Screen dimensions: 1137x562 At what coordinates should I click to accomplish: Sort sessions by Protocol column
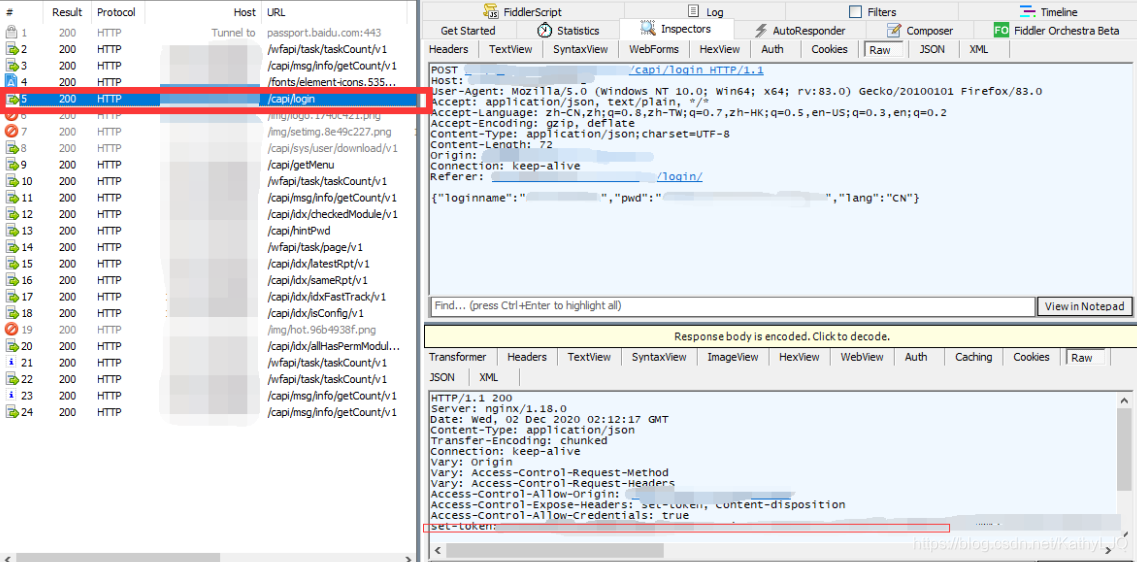coord(116,12)
